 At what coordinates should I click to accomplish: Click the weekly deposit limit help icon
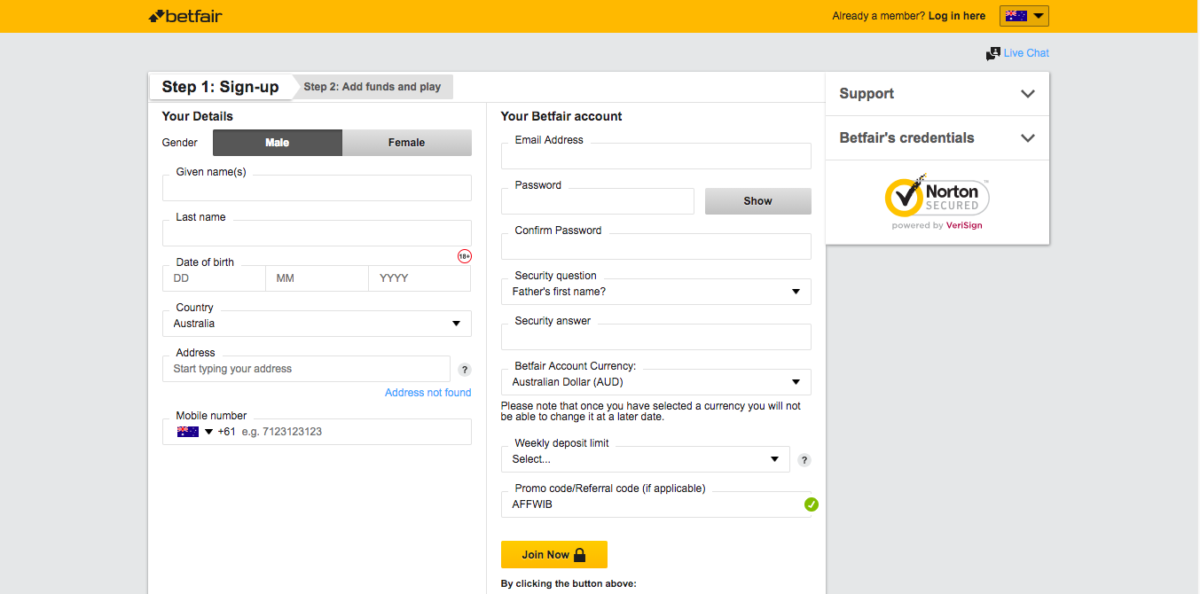pyautogui.click(x=804, y=459)
